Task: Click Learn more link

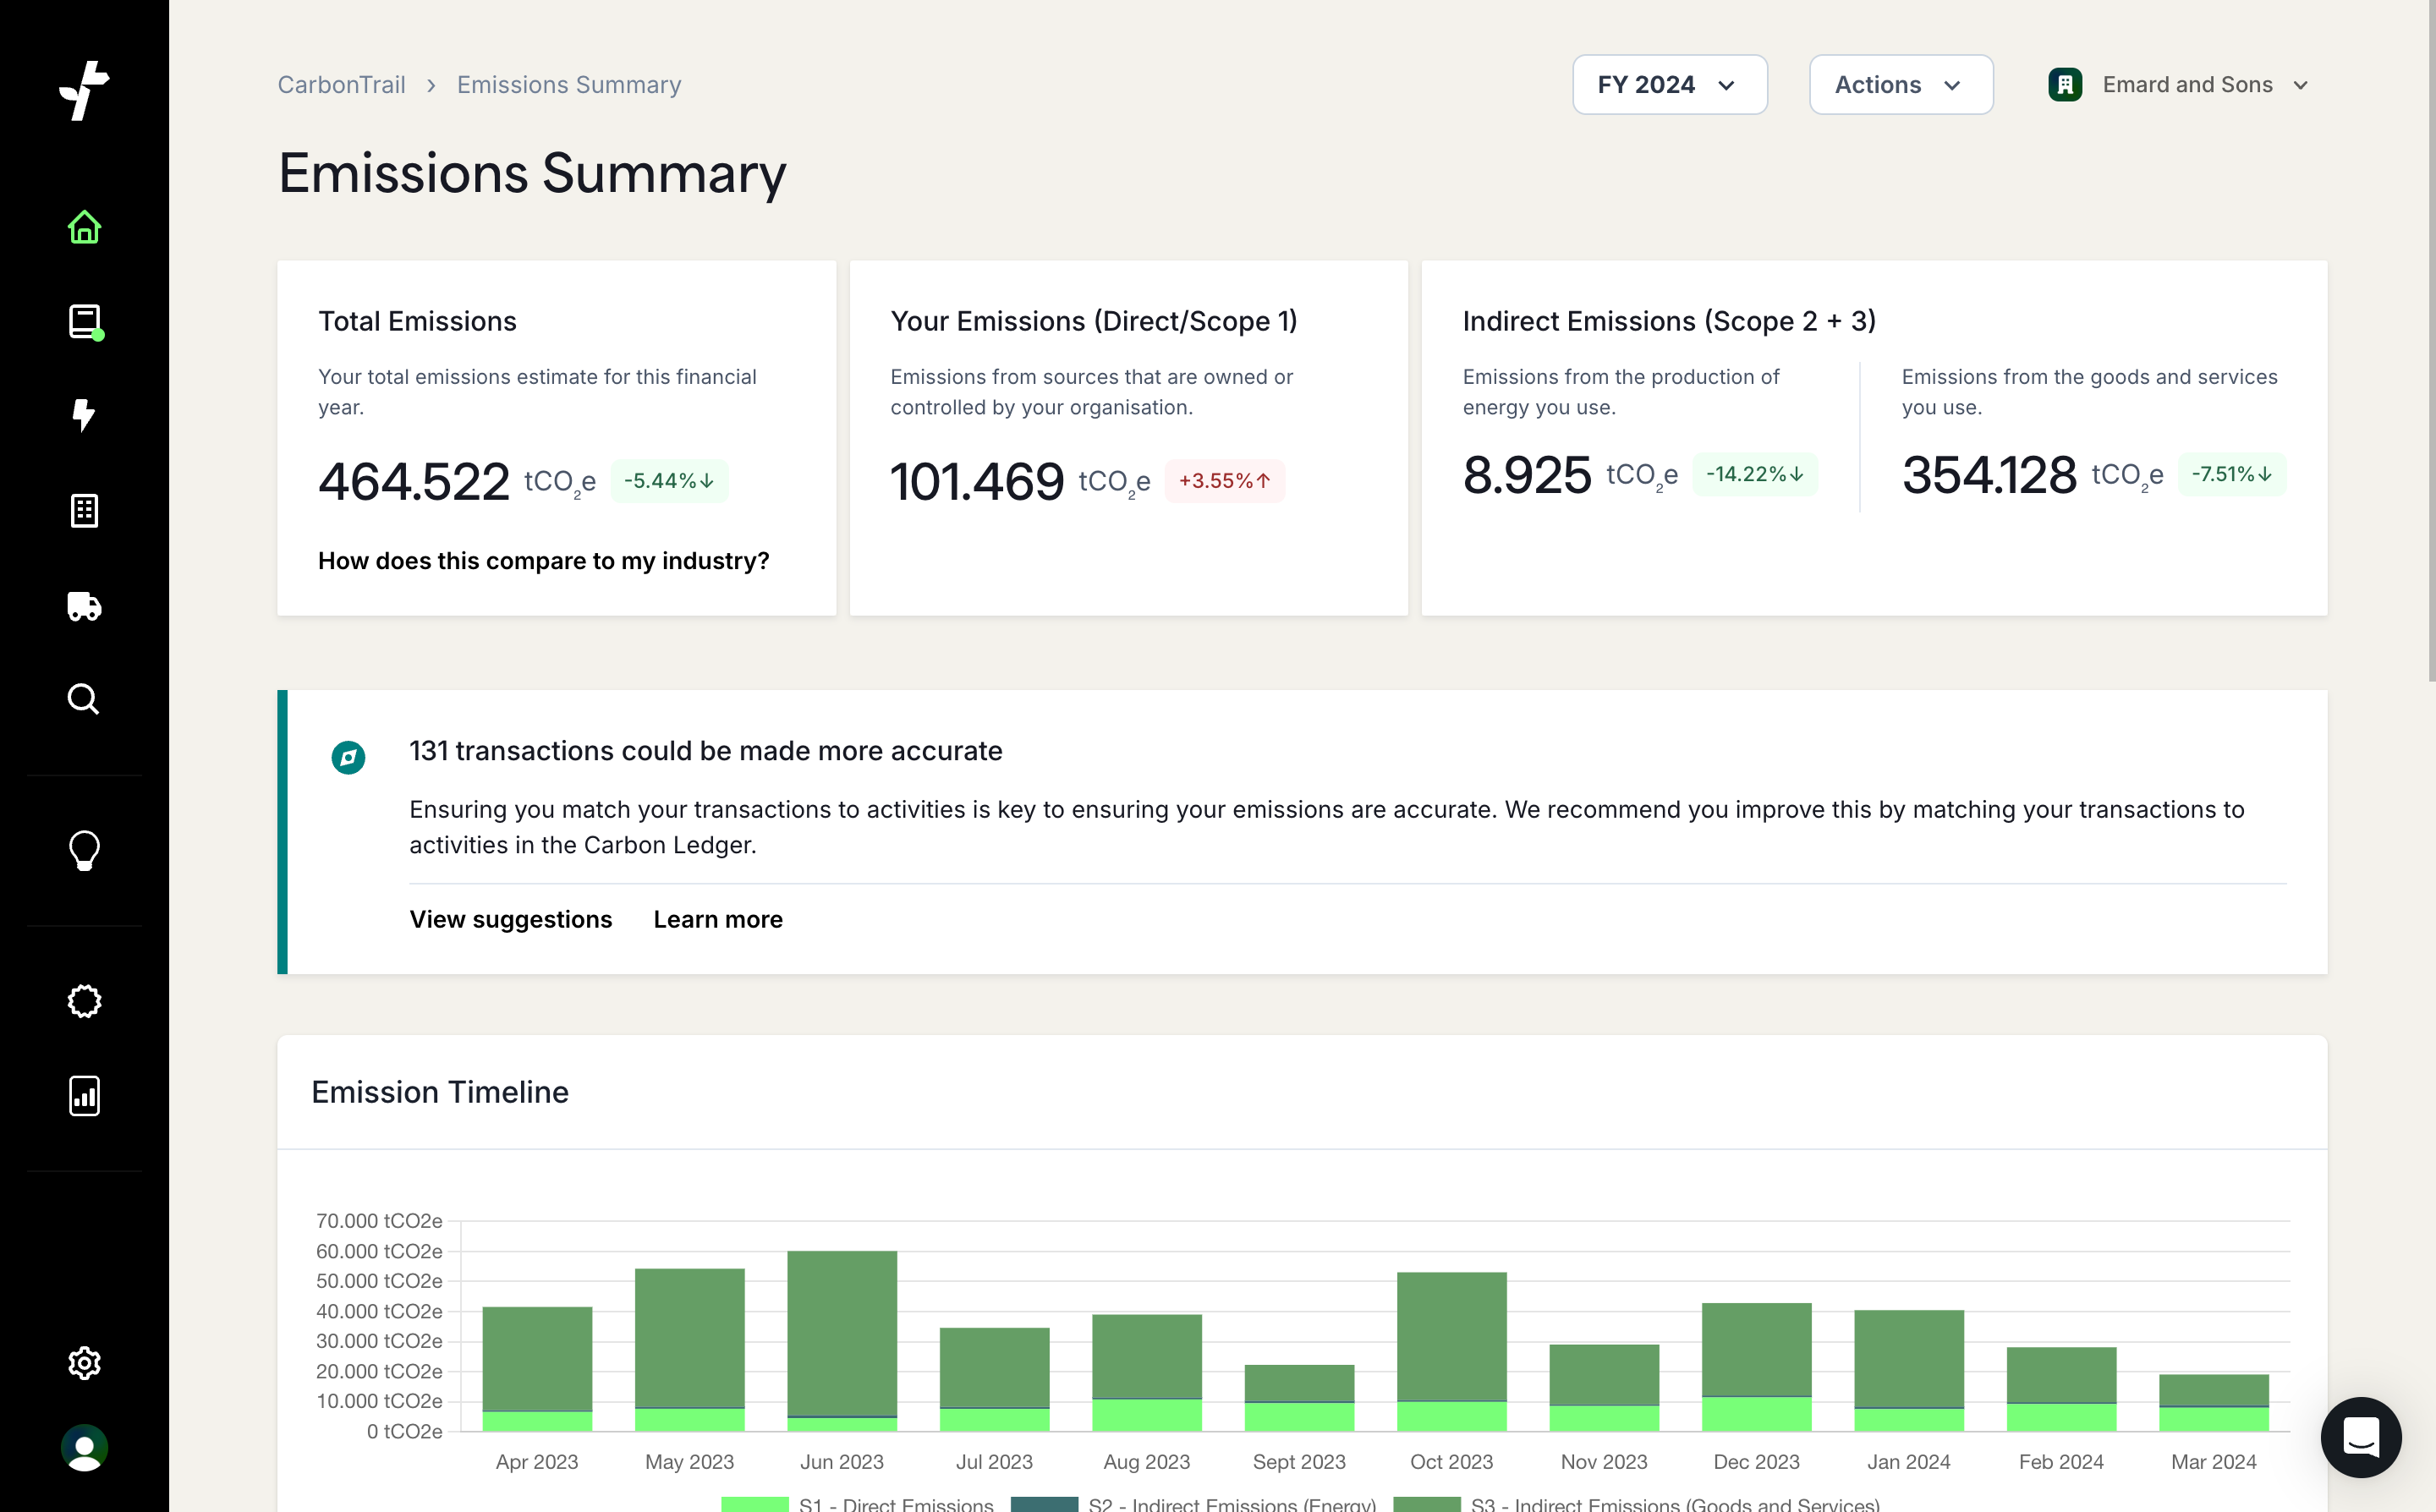Action: coord(717,919)
